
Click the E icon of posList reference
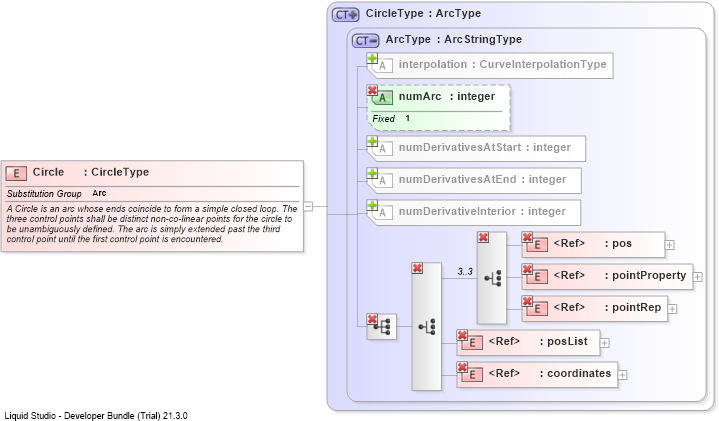coord(472,343)
